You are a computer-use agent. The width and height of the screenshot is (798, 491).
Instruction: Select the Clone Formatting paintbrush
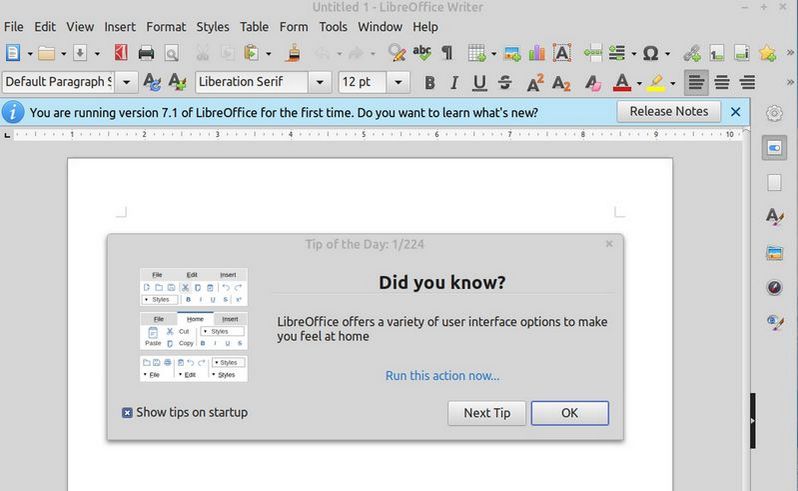[294, 53]
